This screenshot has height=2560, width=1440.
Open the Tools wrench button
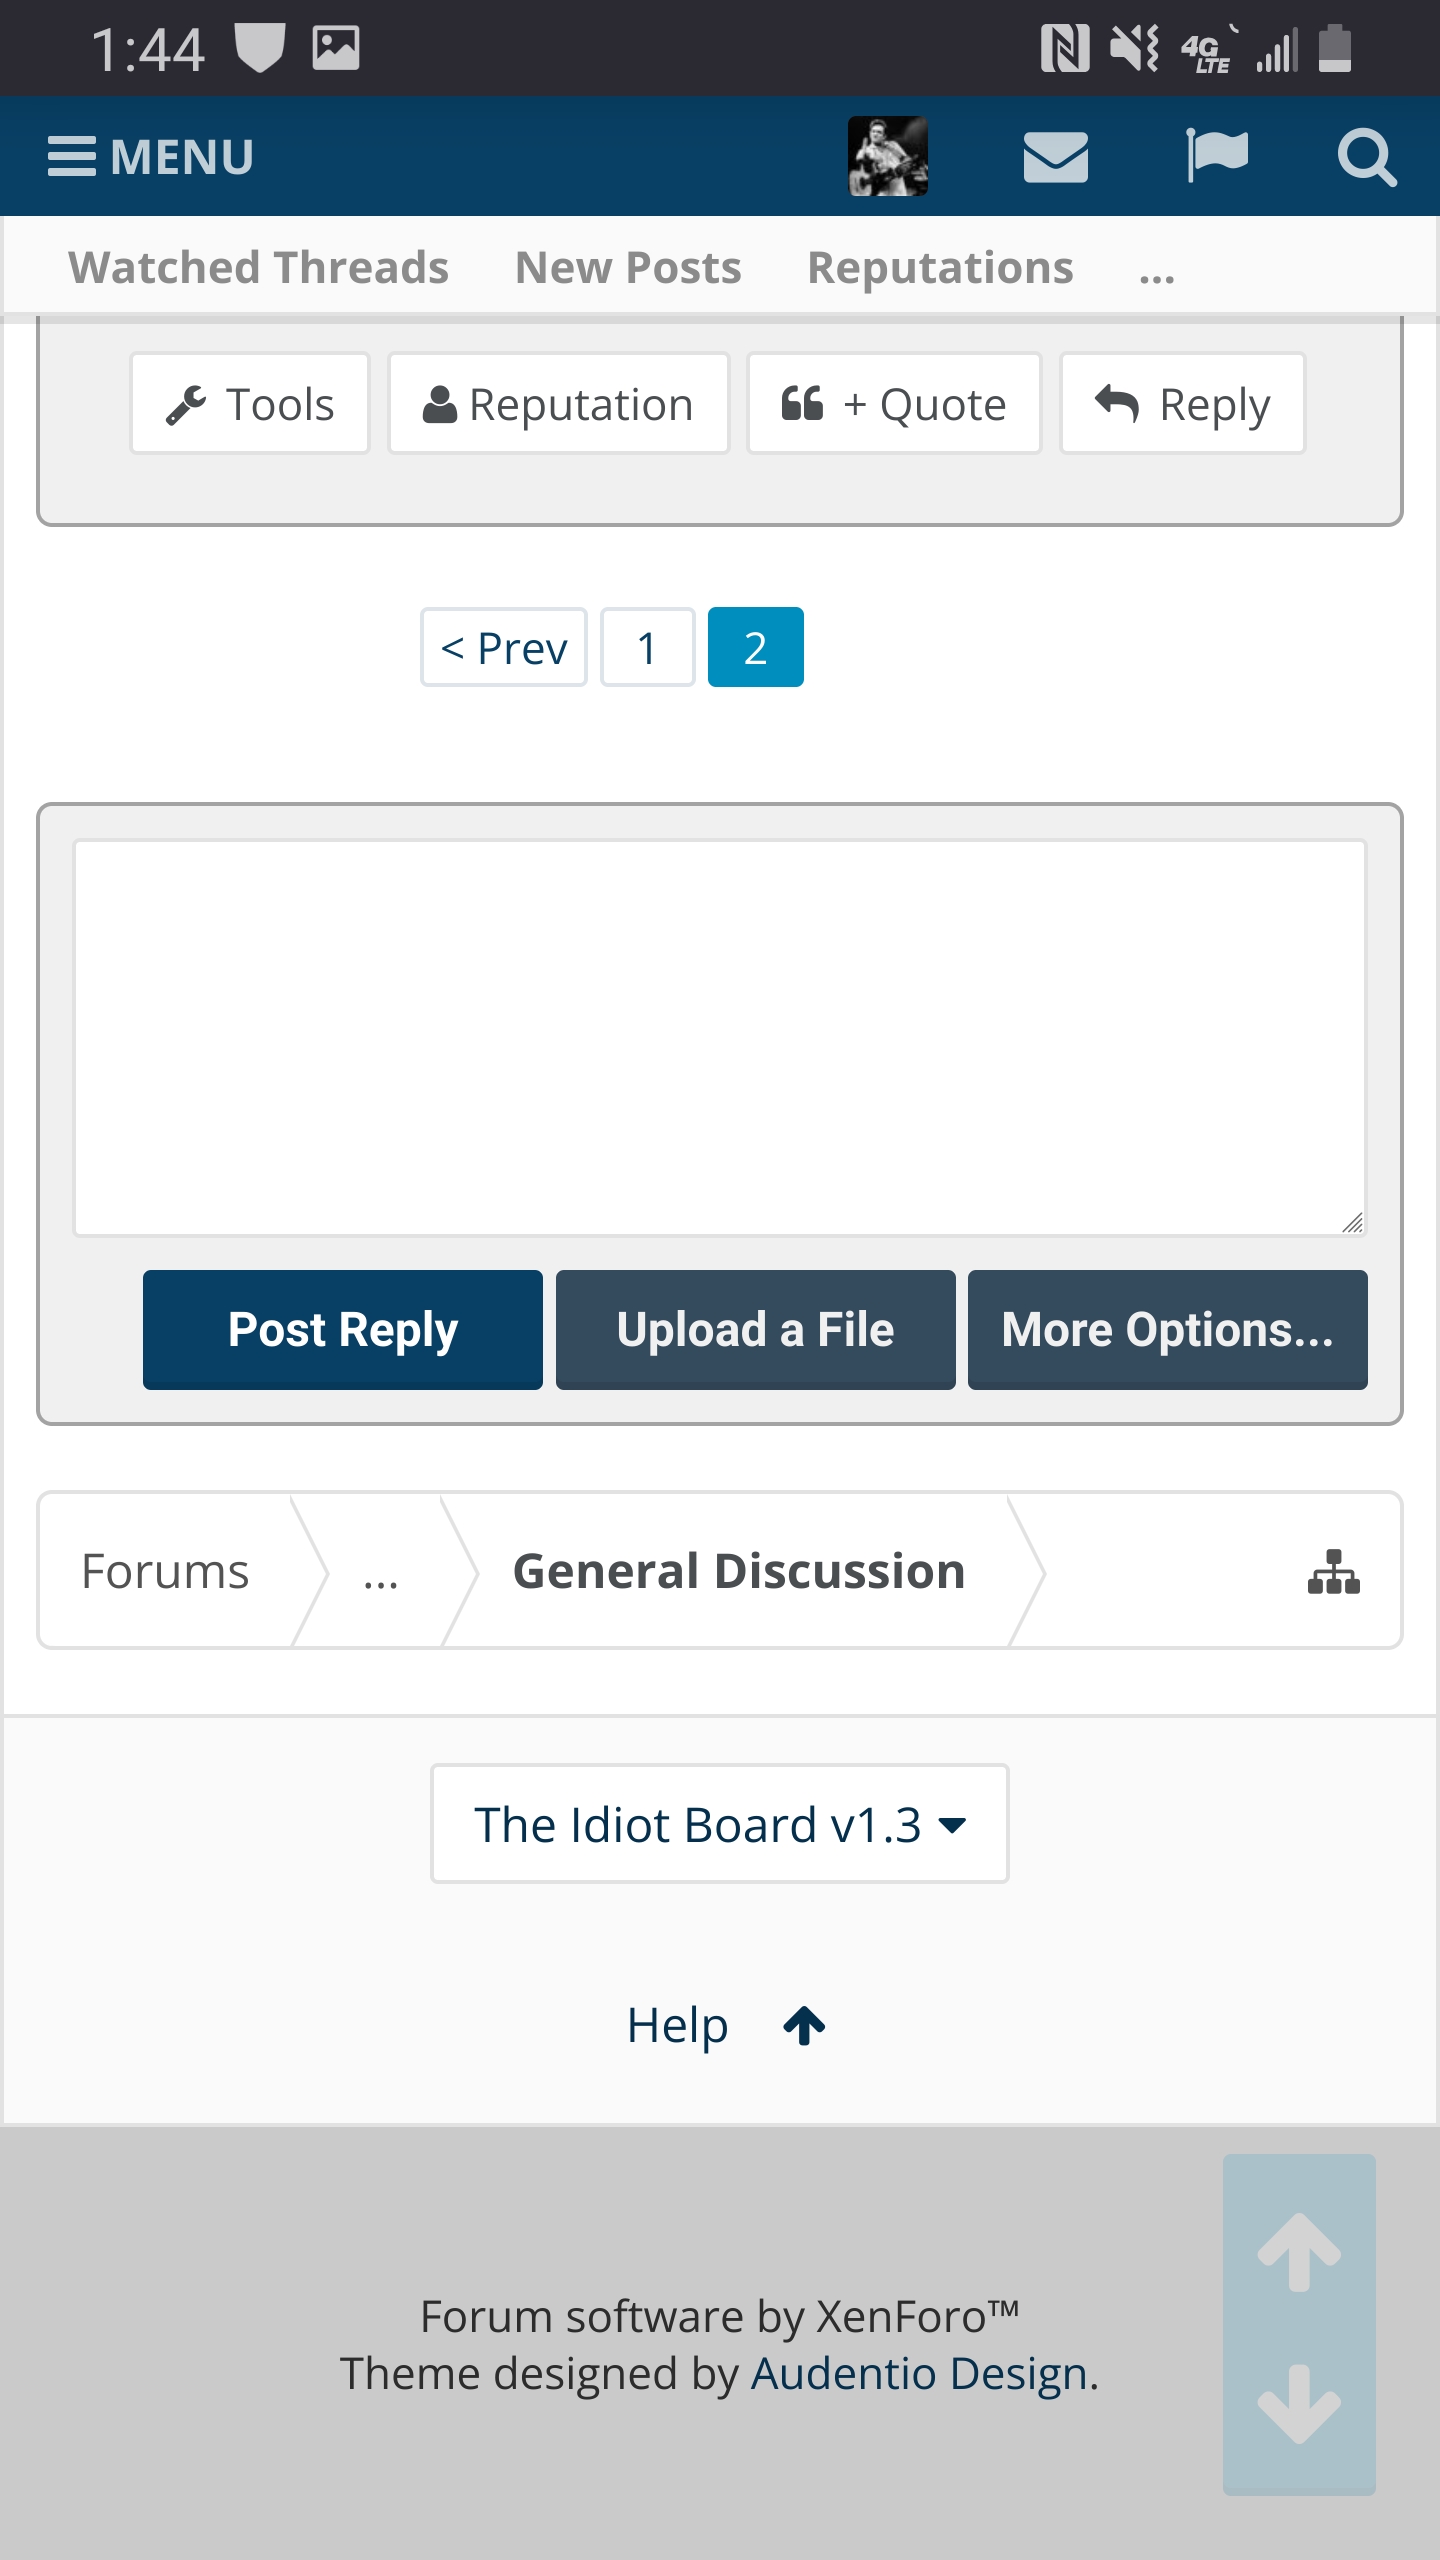(250, 404)
